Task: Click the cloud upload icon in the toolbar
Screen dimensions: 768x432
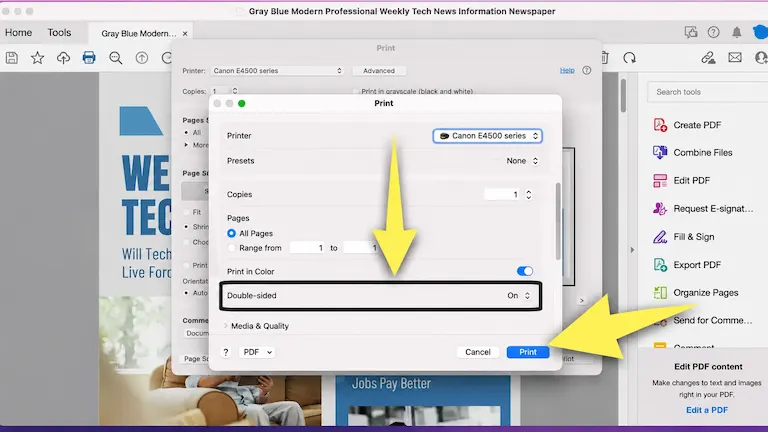Action: [x=63, y=58]
